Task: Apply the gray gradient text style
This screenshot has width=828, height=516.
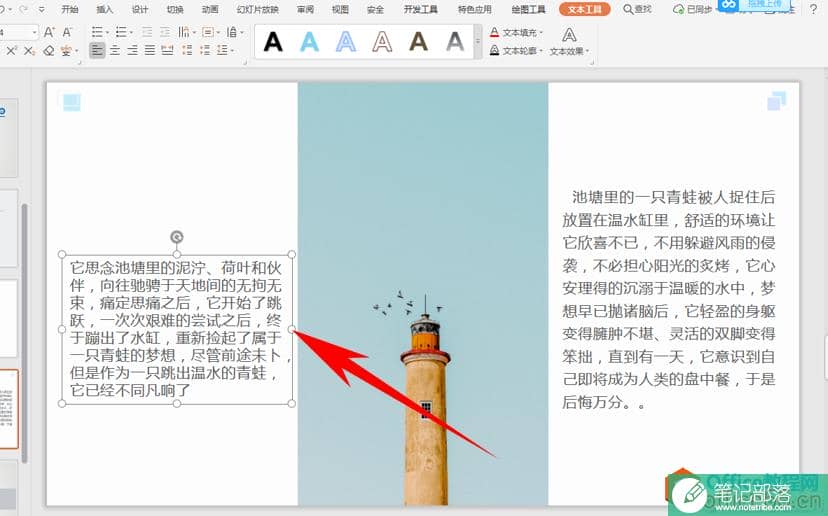Action: tap(455, 41)
